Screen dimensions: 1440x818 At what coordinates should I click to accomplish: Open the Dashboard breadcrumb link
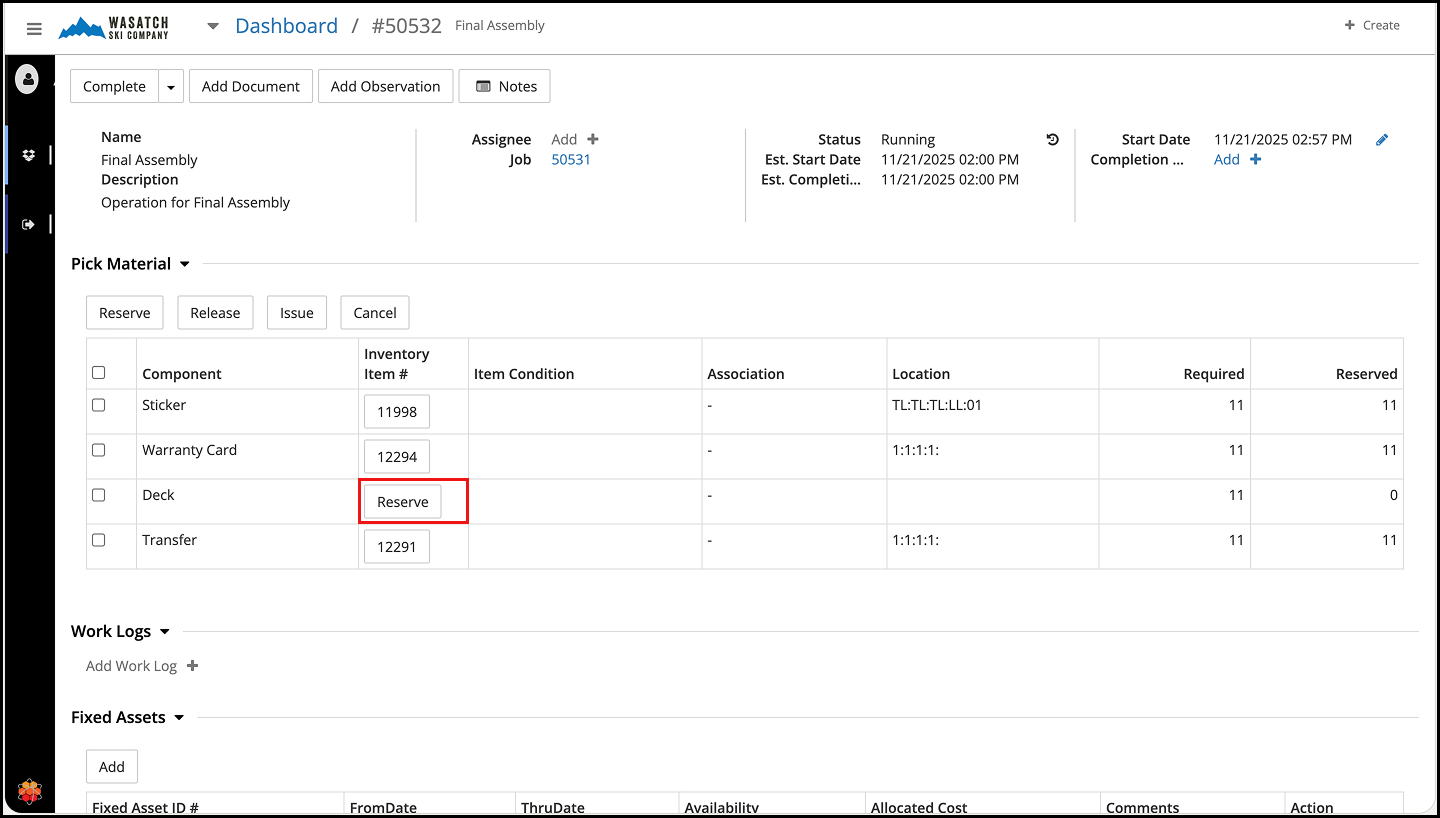(286, 26)
